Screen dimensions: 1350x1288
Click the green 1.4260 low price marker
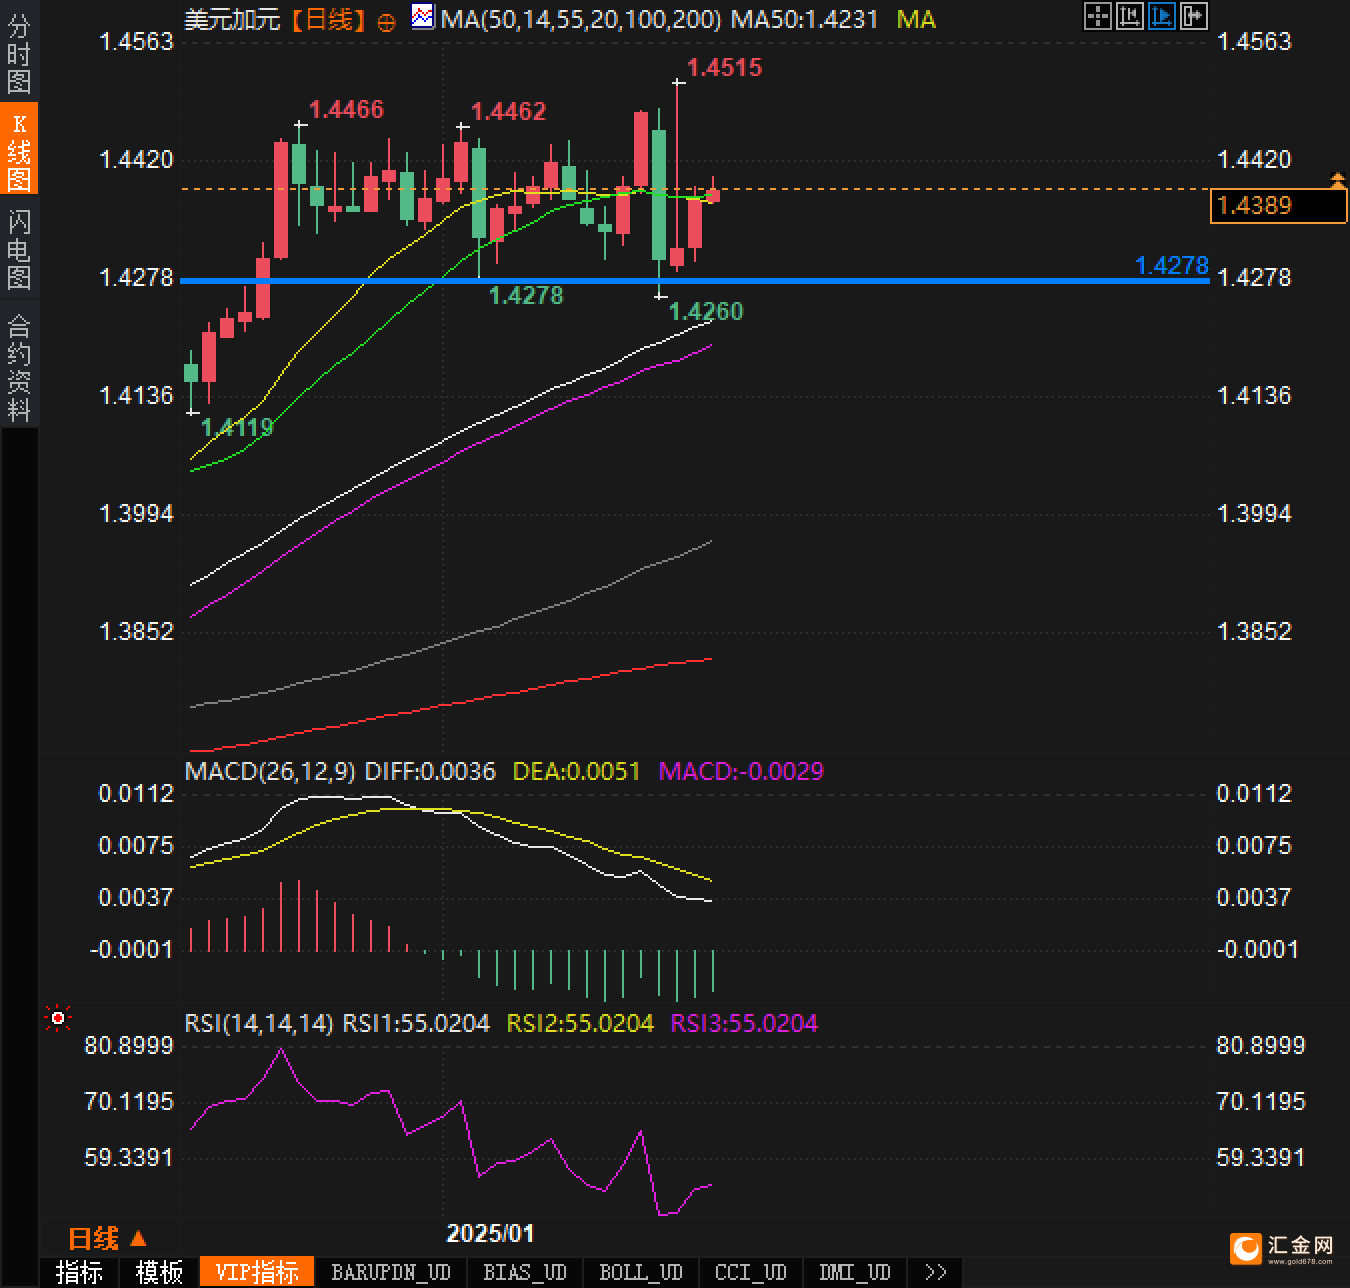pos(706,311)
